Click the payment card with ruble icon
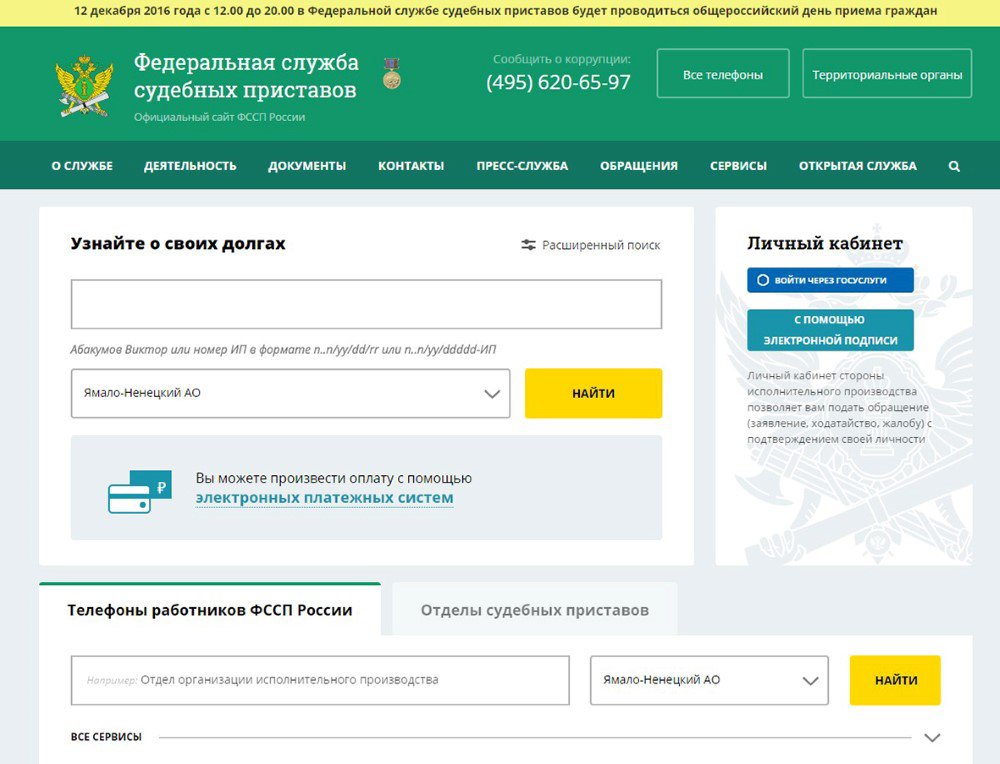Viewport: 1000px width, 764px height. tap(139, 491)
